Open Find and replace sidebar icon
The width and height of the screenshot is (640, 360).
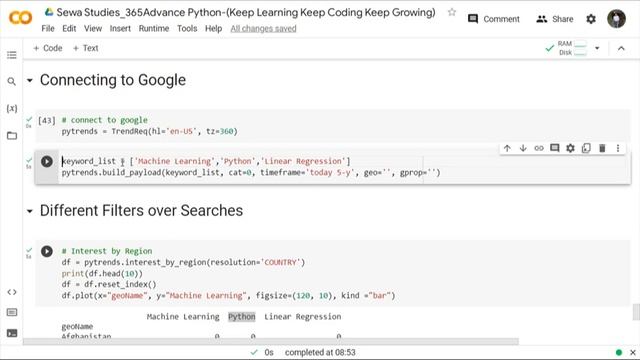pos(12,82)
